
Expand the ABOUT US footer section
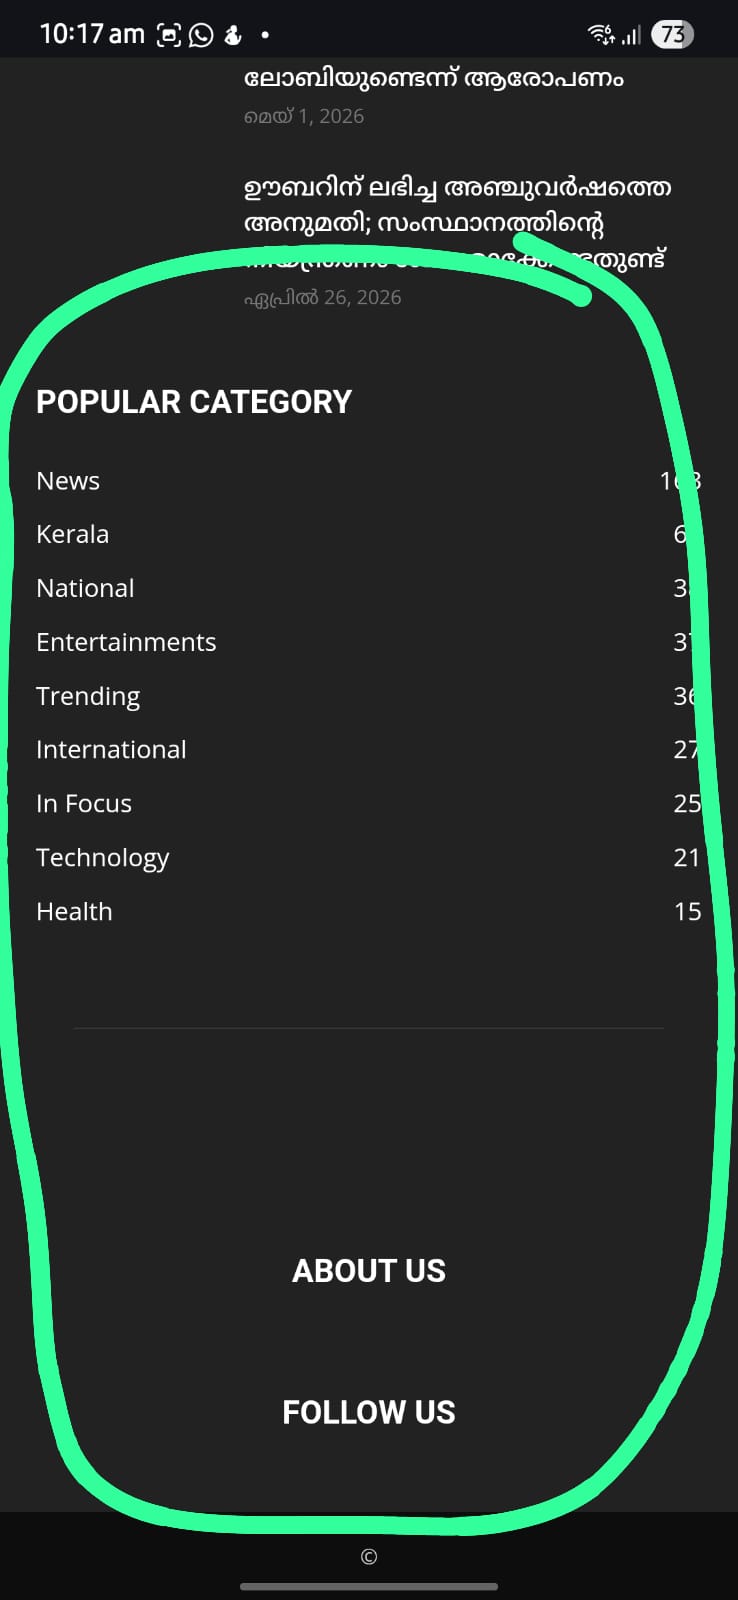pyautogui.click(x=369, y=1271)
